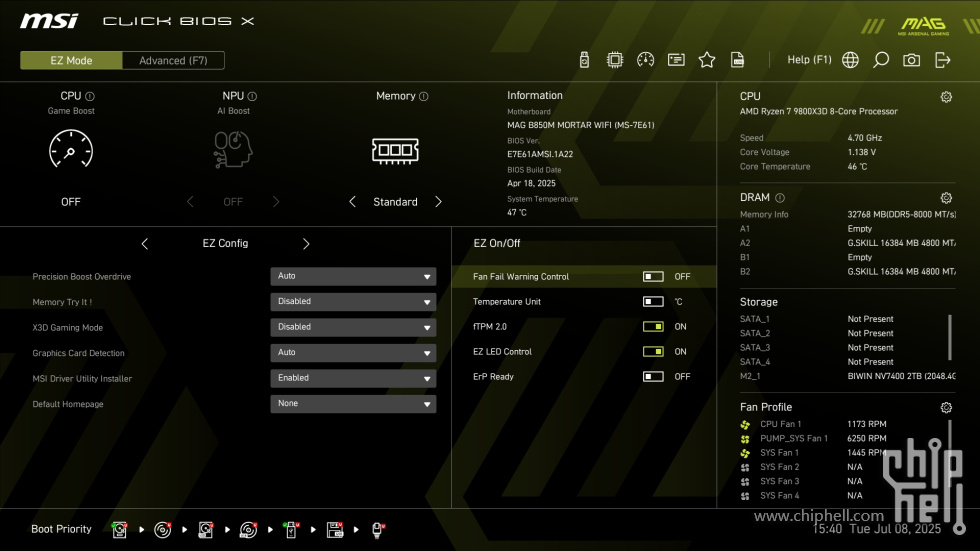The height and width of the screenshot is (551, 980).
Task: Enable ErP Ready switch
Action: tap(653, 377)
